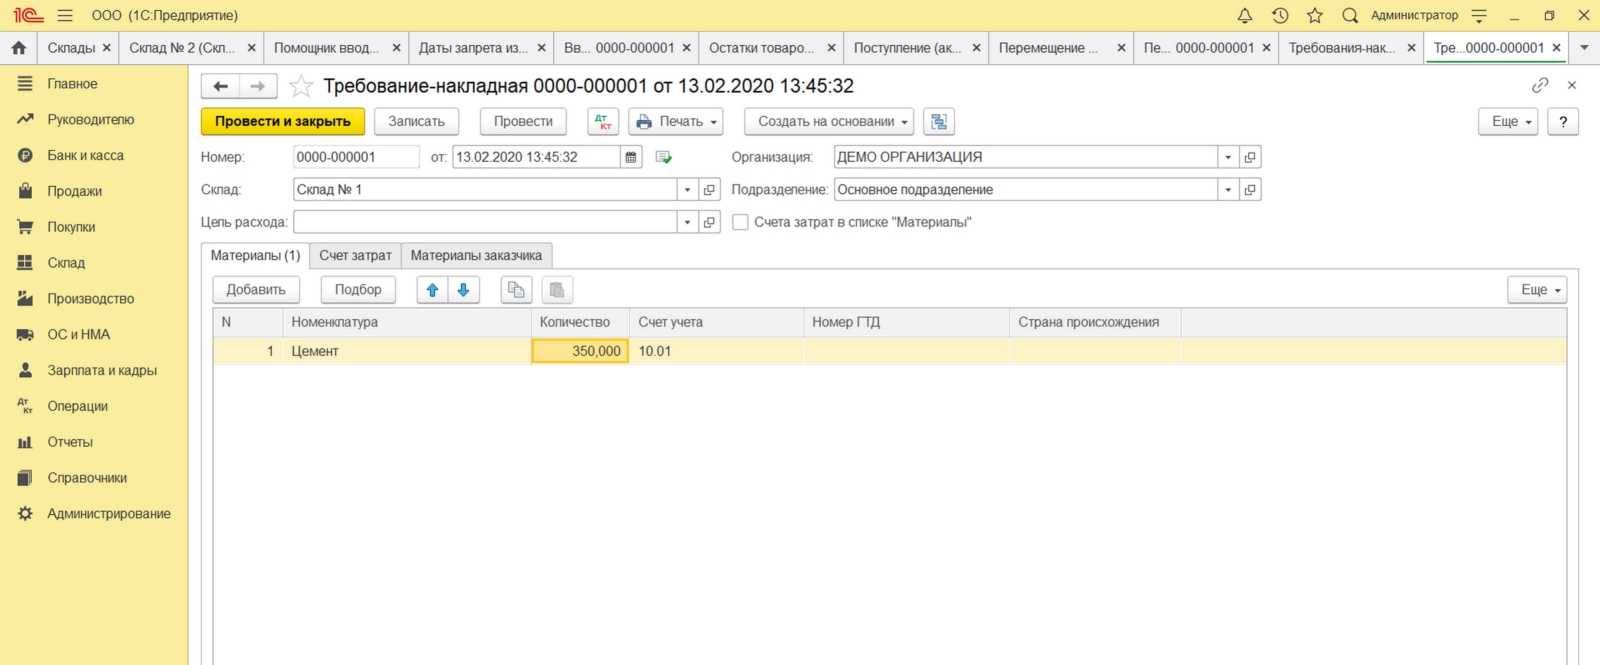Open Банк и касса sidebar section

tap(94, 155)
